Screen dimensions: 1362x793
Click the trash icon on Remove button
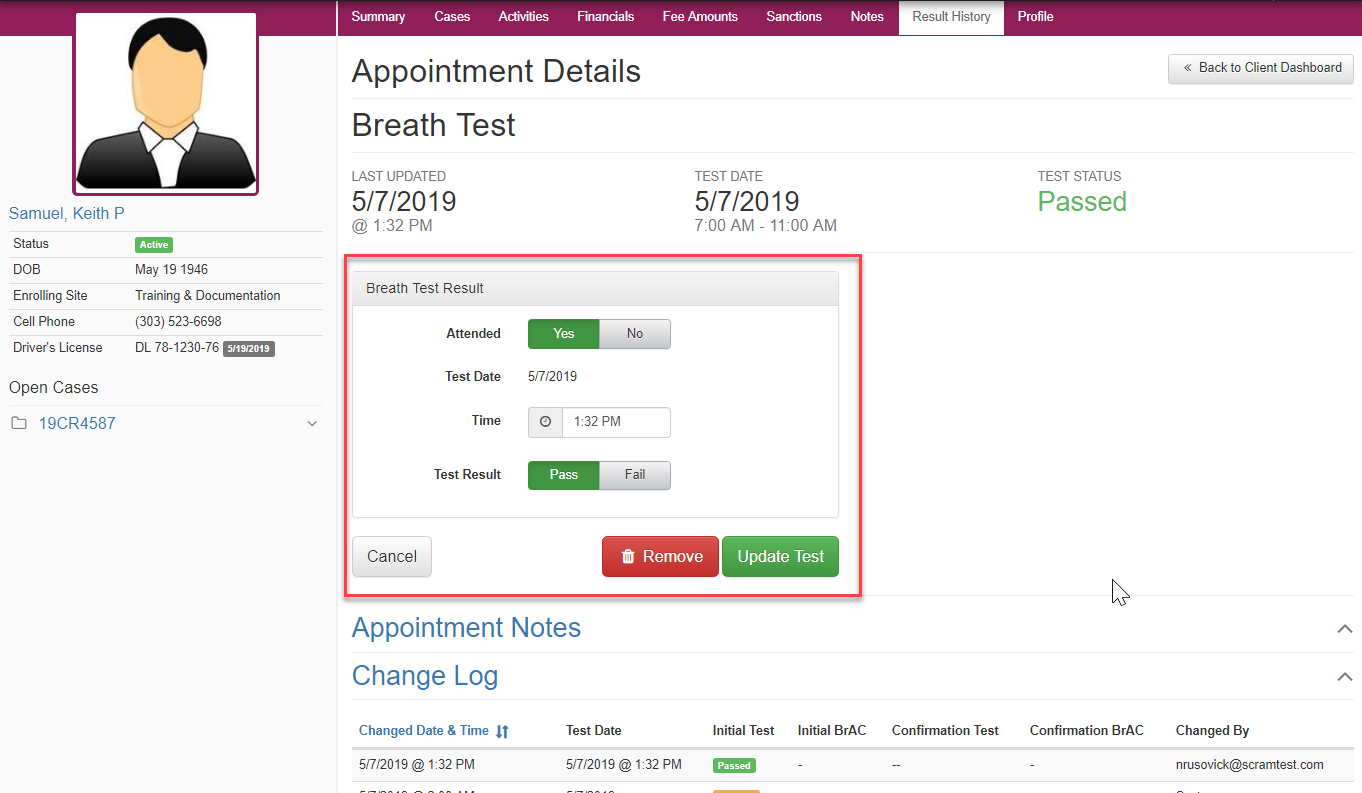pos(628,557)
